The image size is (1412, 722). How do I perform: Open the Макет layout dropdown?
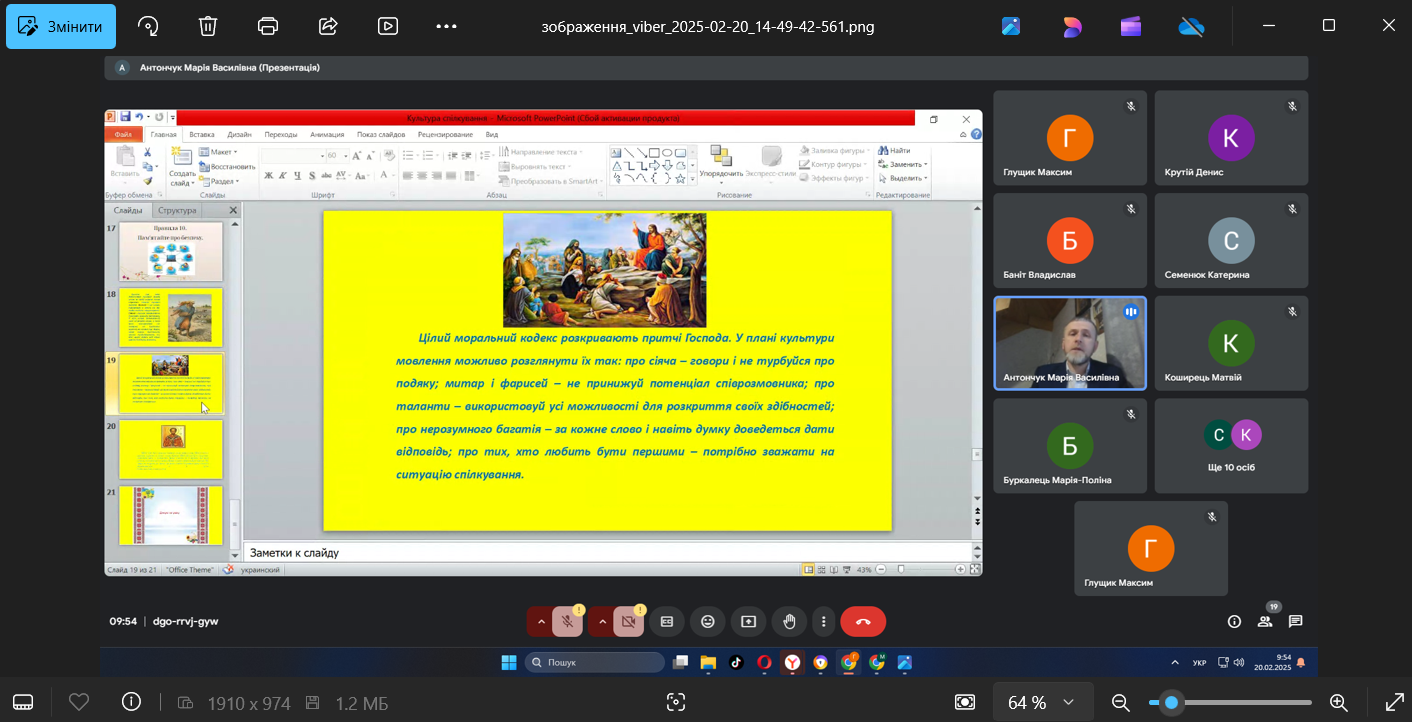(x=218, y=152)
